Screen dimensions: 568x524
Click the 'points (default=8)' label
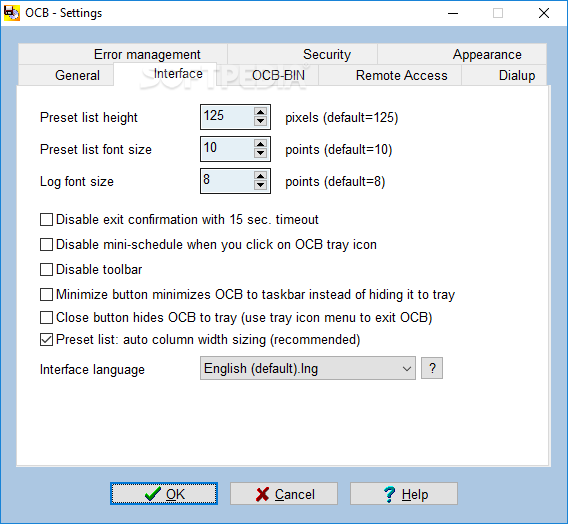coord(335,181)
